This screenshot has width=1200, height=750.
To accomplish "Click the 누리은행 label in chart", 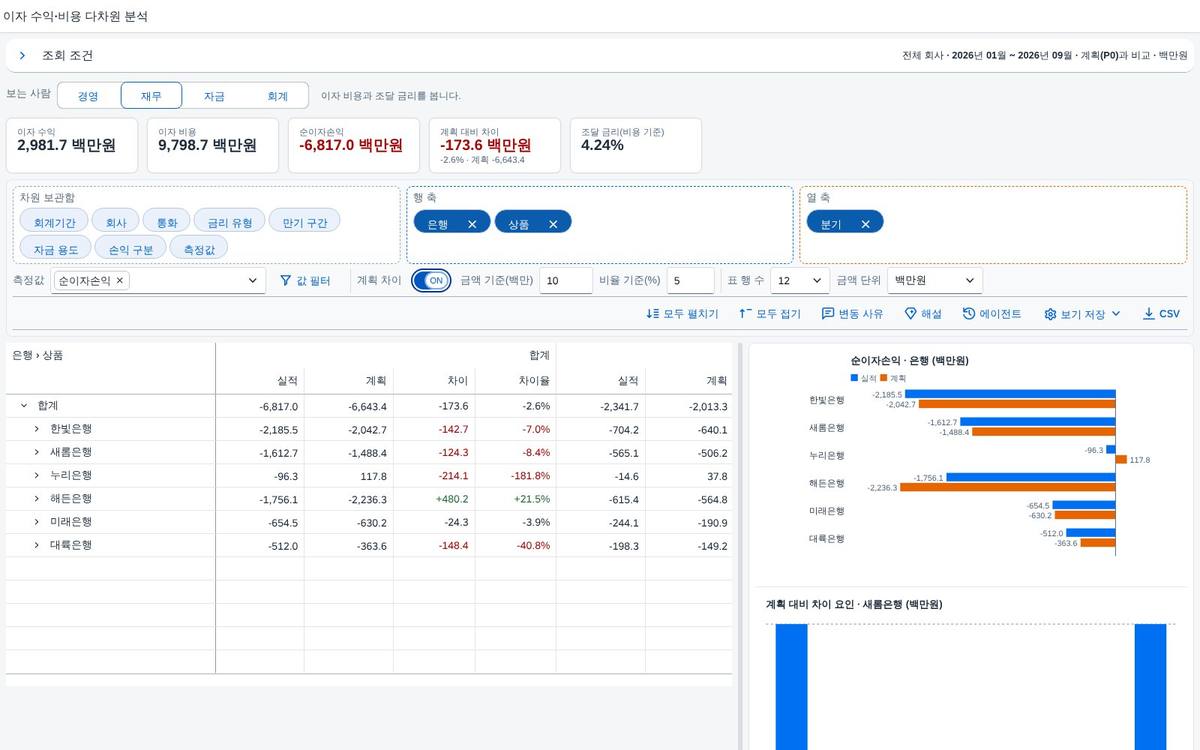I will point(827,455).
